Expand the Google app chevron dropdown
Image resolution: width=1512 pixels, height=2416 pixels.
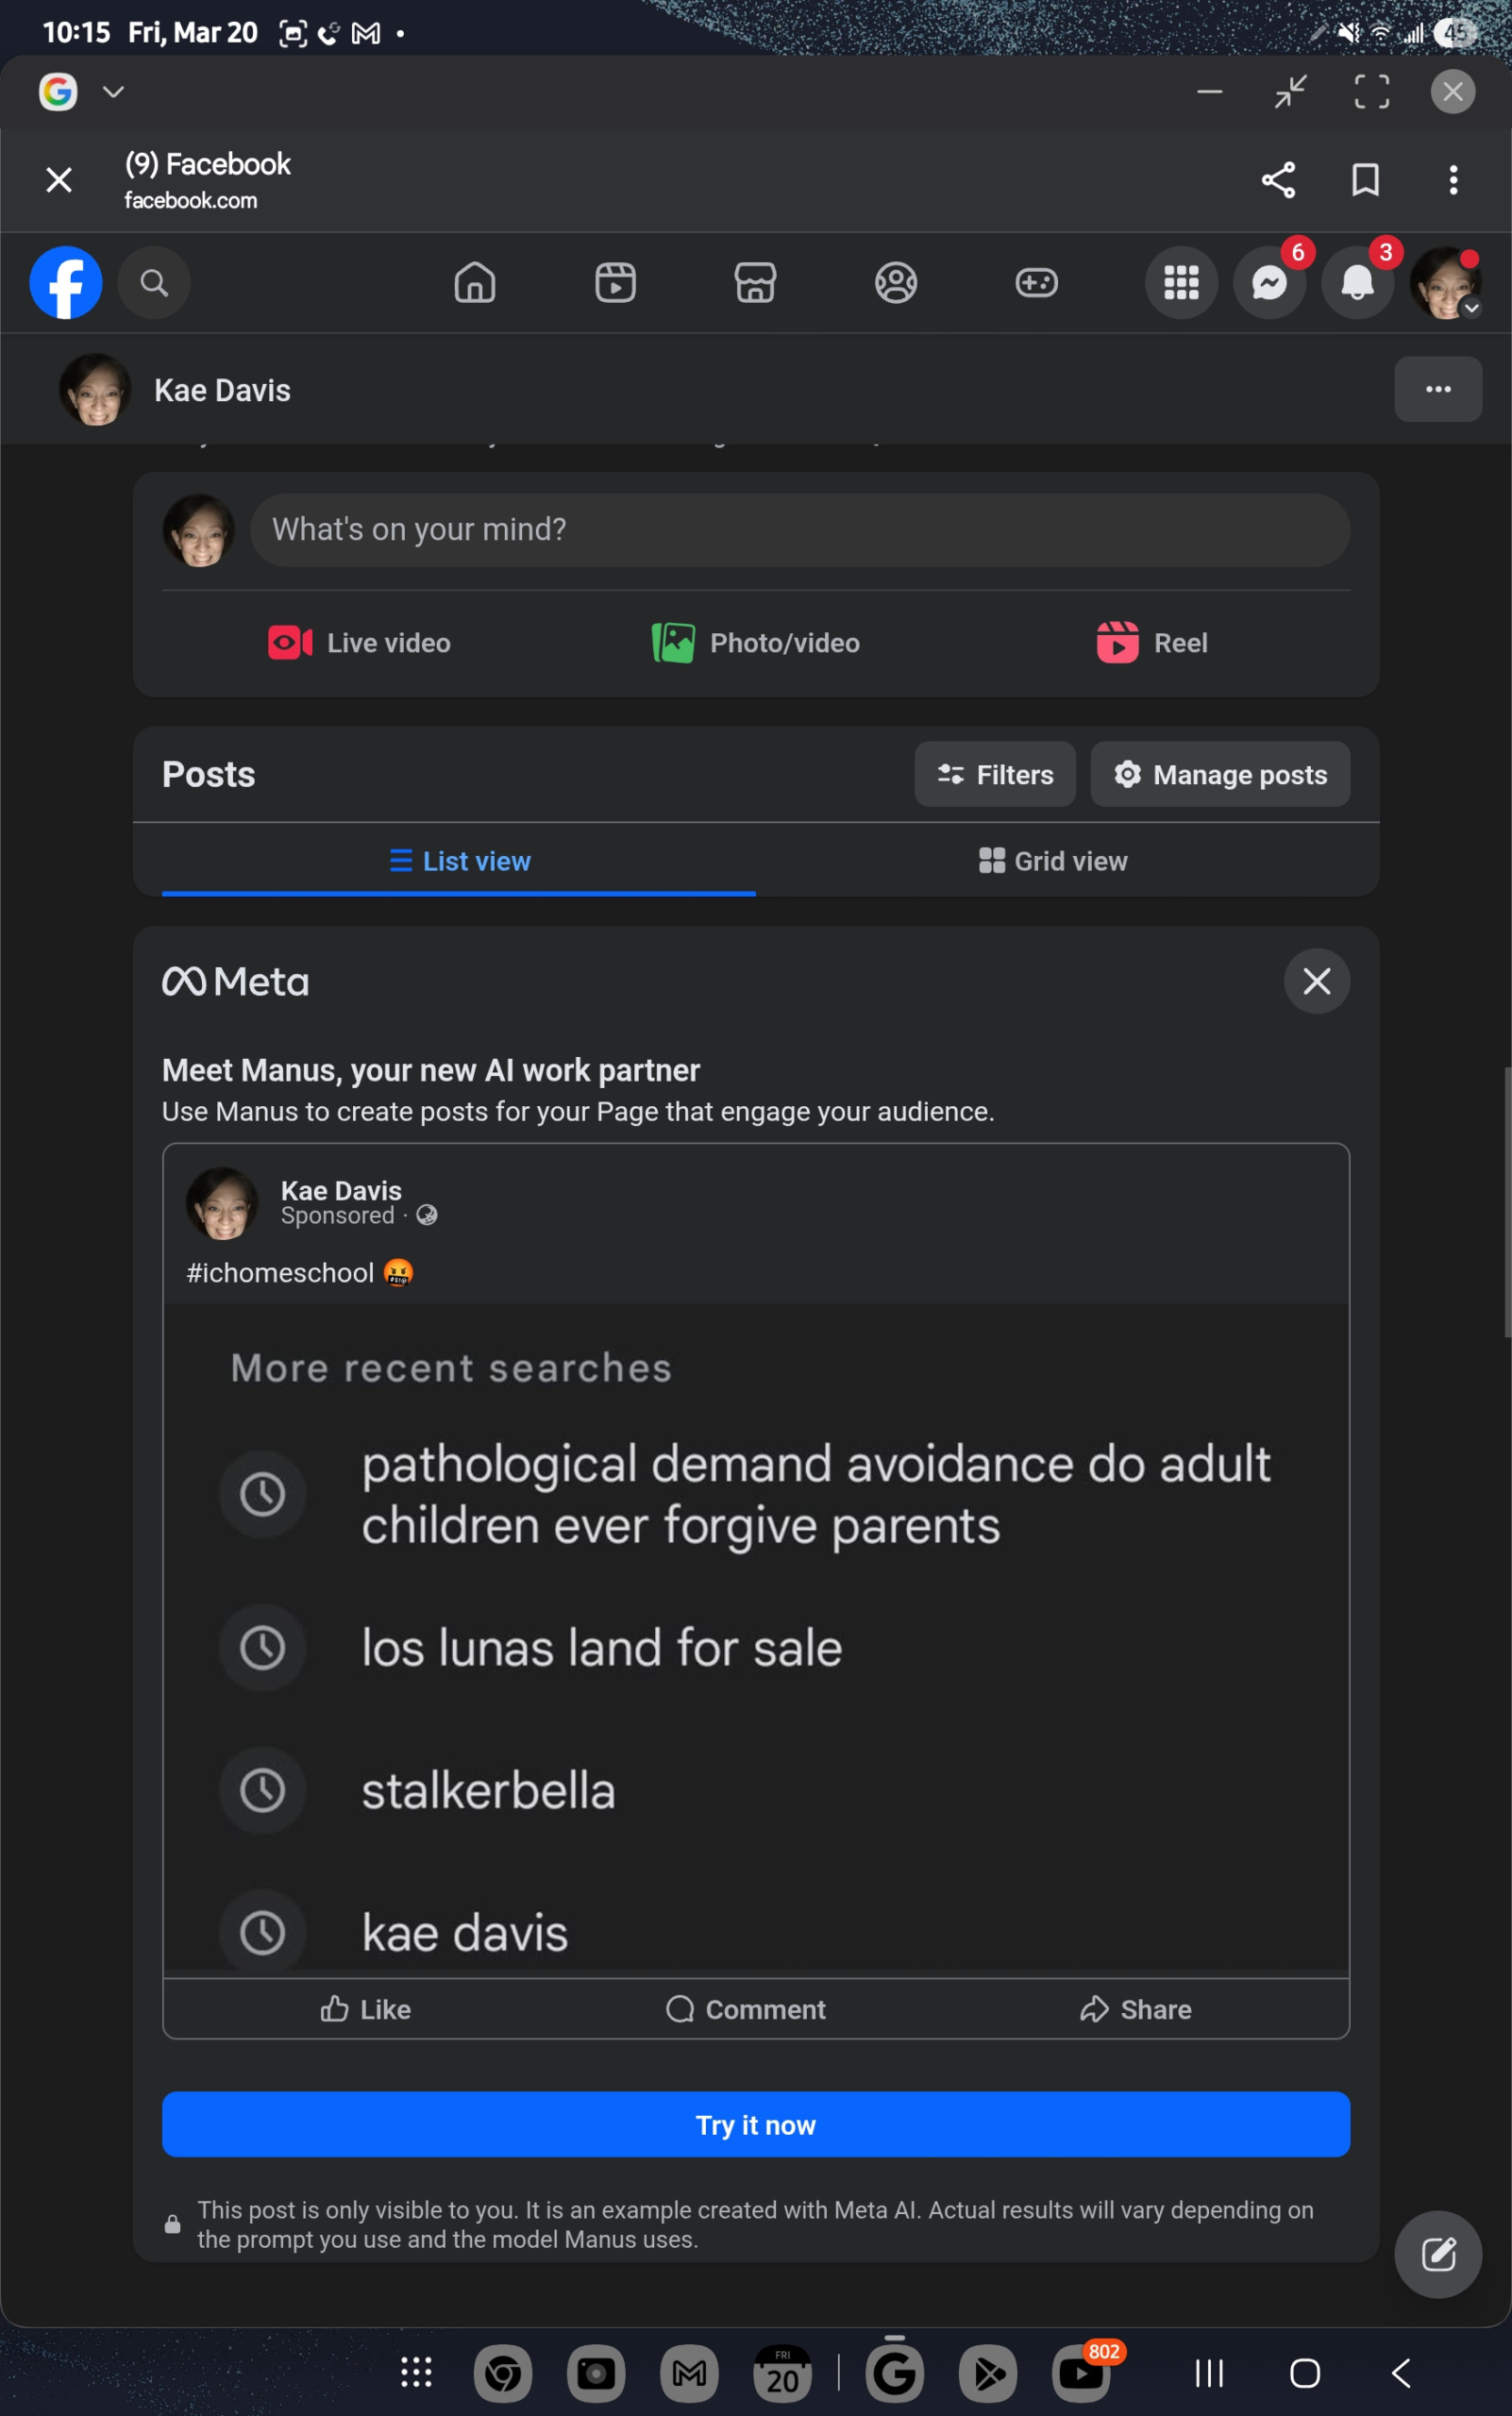tap(114, 92)
